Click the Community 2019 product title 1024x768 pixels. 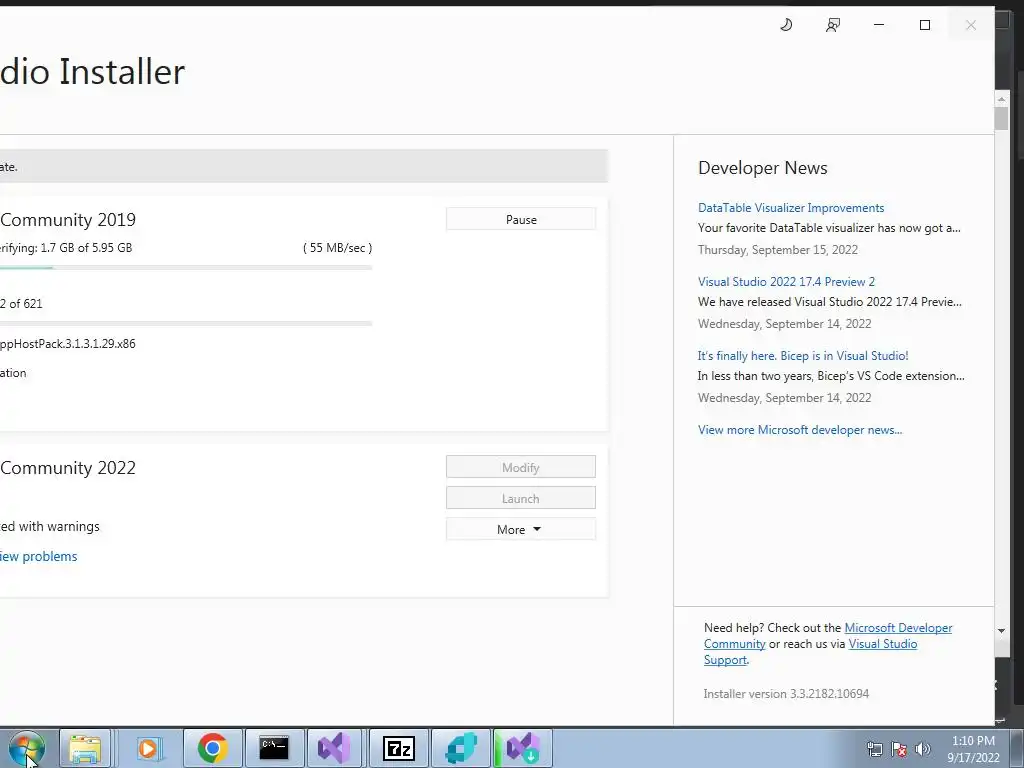click(68, 219)
